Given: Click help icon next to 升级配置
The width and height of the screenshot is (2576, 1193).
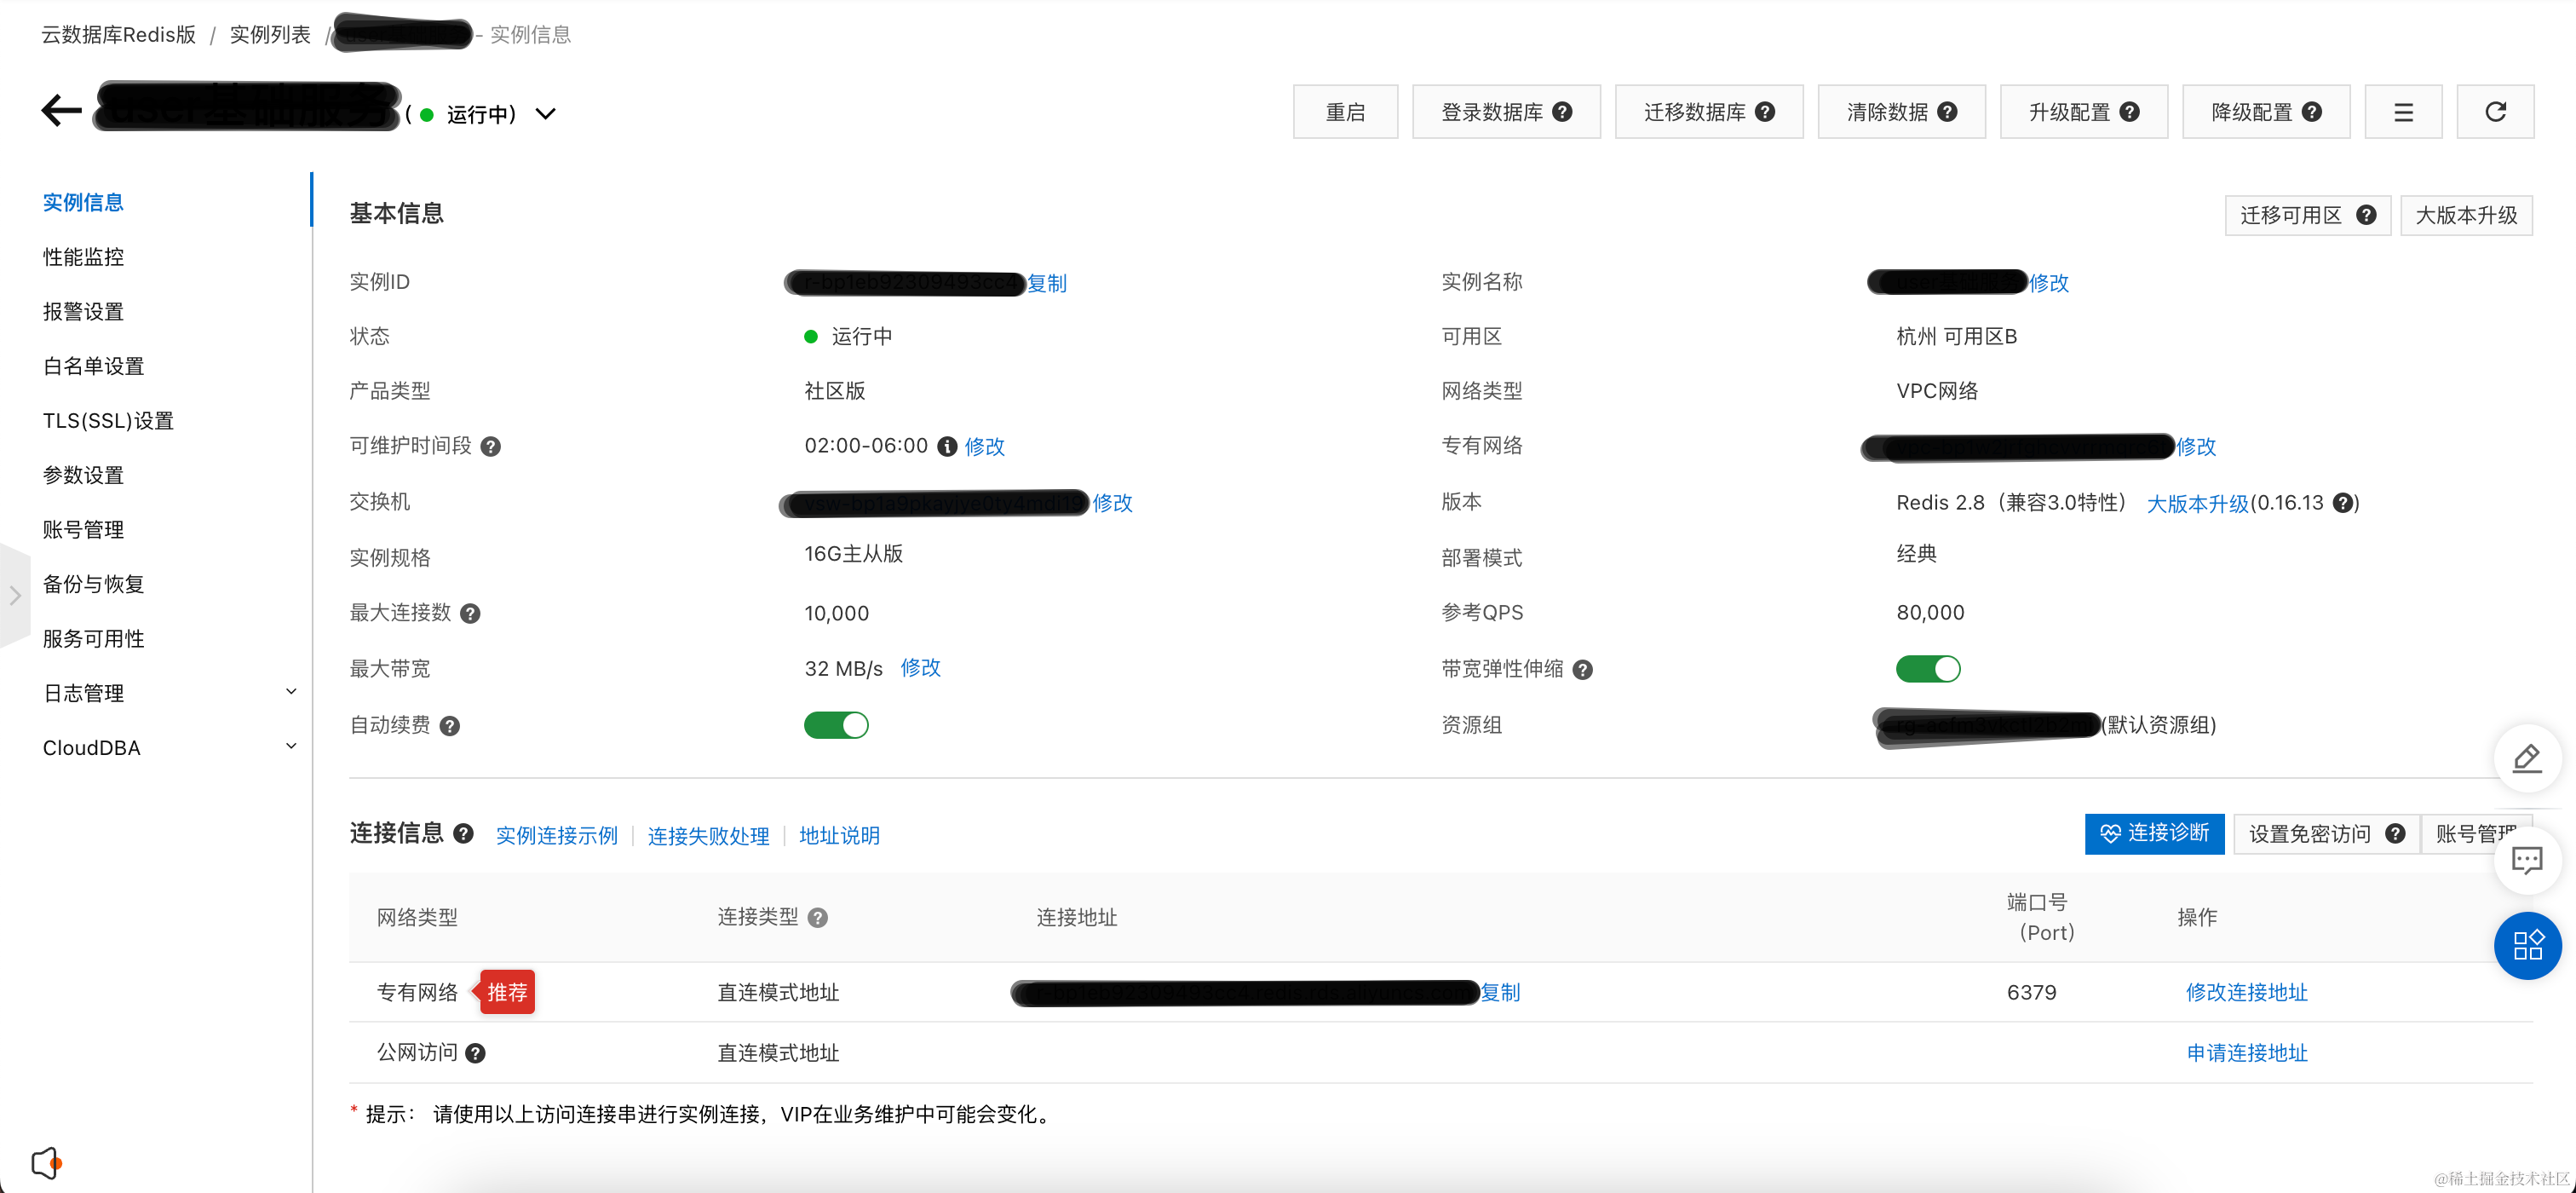Looking at the screenshot, I should [2130, 112].
